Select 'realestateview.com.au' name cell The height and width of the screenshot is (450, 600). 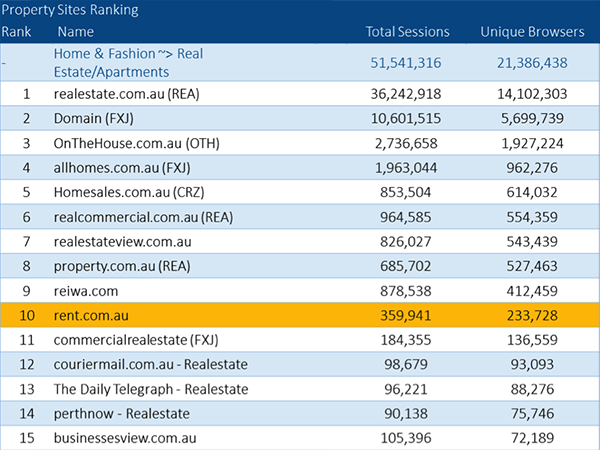coord(122,242)
